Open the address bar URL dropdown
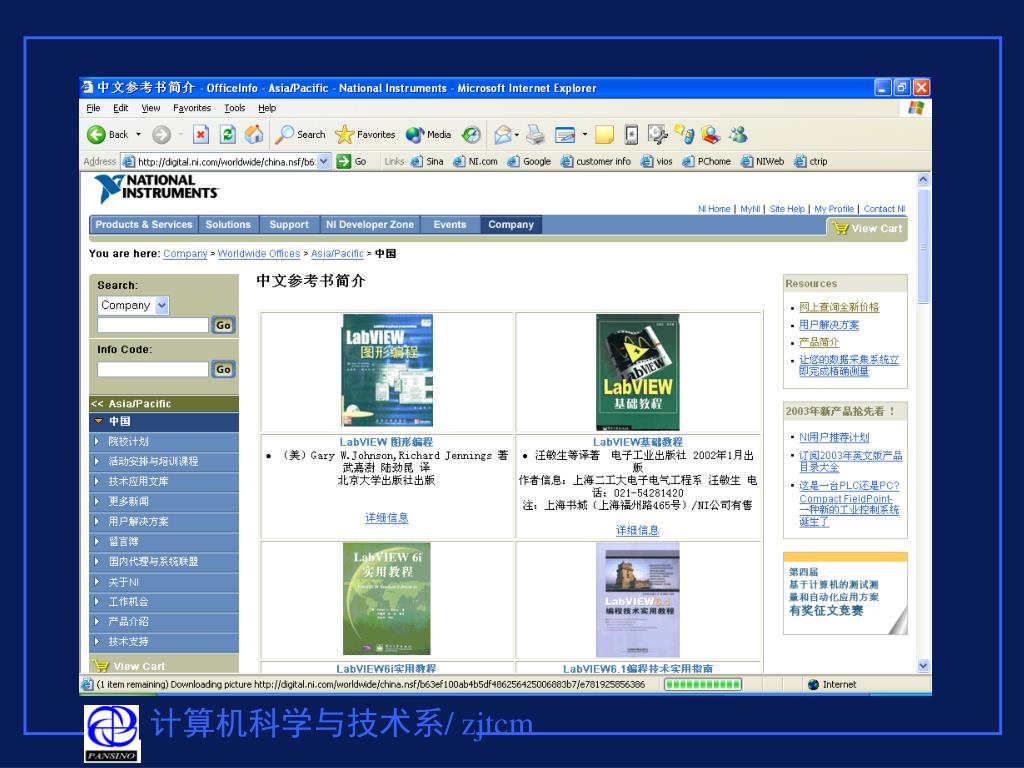This screenshot has height=768, width=1024. pos(324,161)
